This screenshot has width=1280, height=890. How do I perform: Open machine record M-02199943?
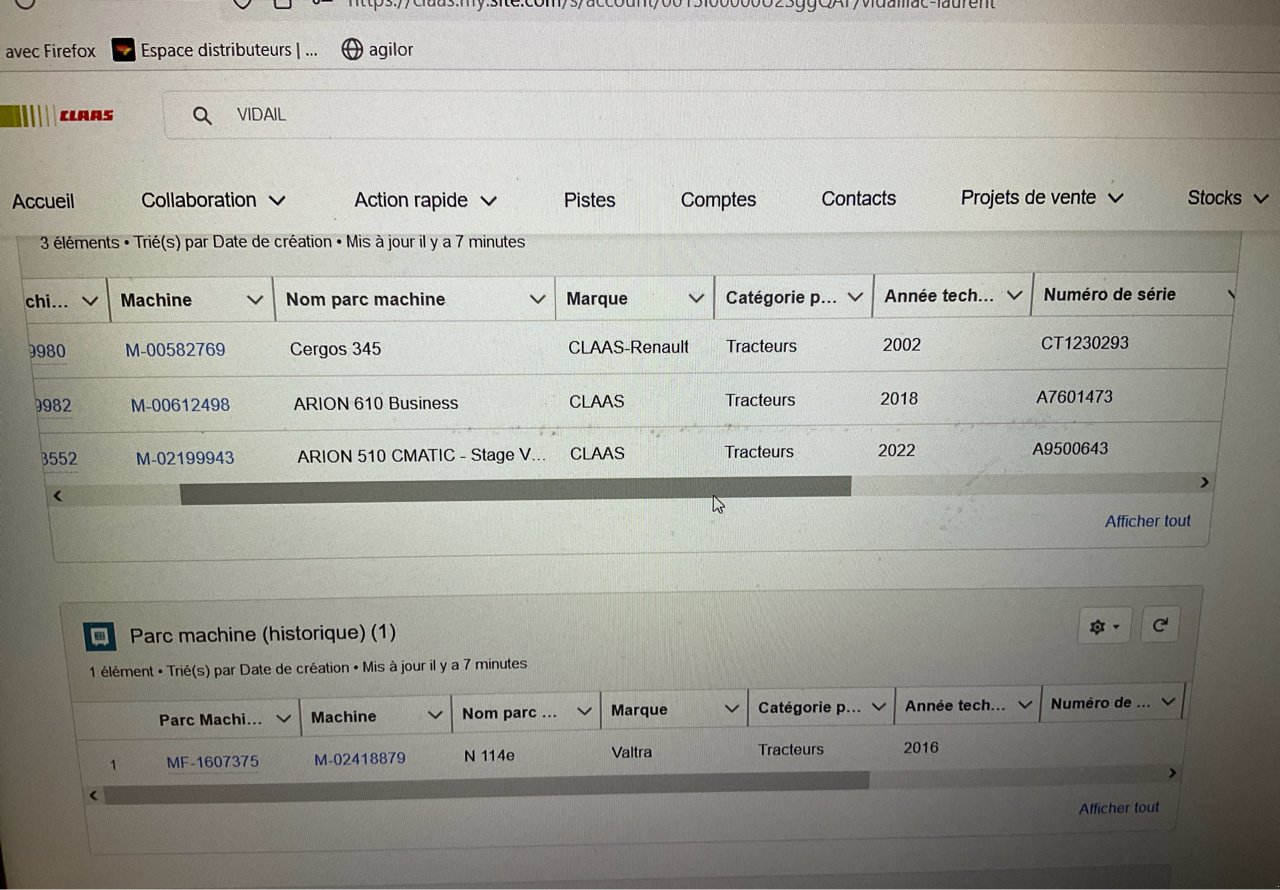[185, 458]
